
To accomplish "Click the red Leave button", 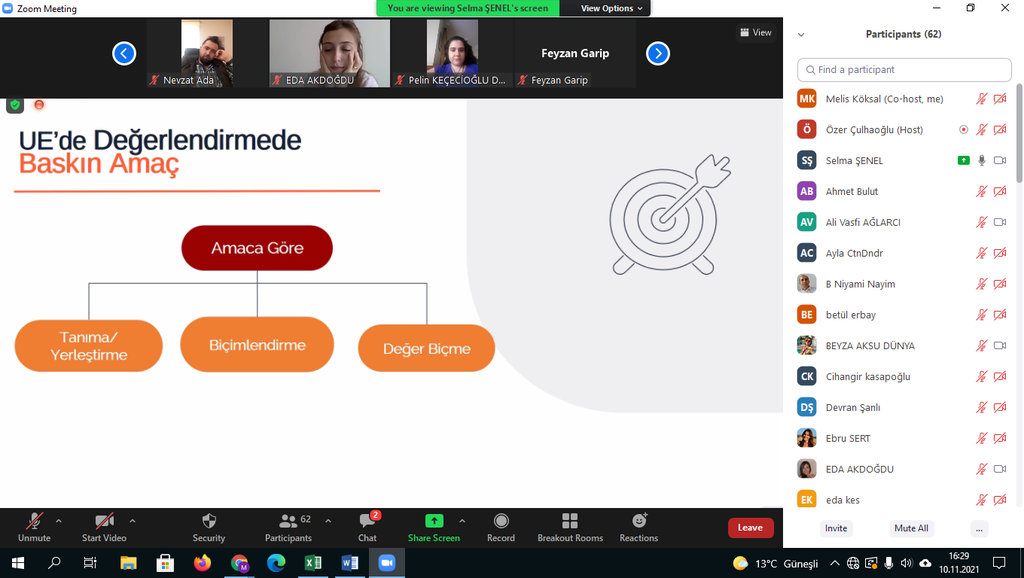I will [750, 528].
